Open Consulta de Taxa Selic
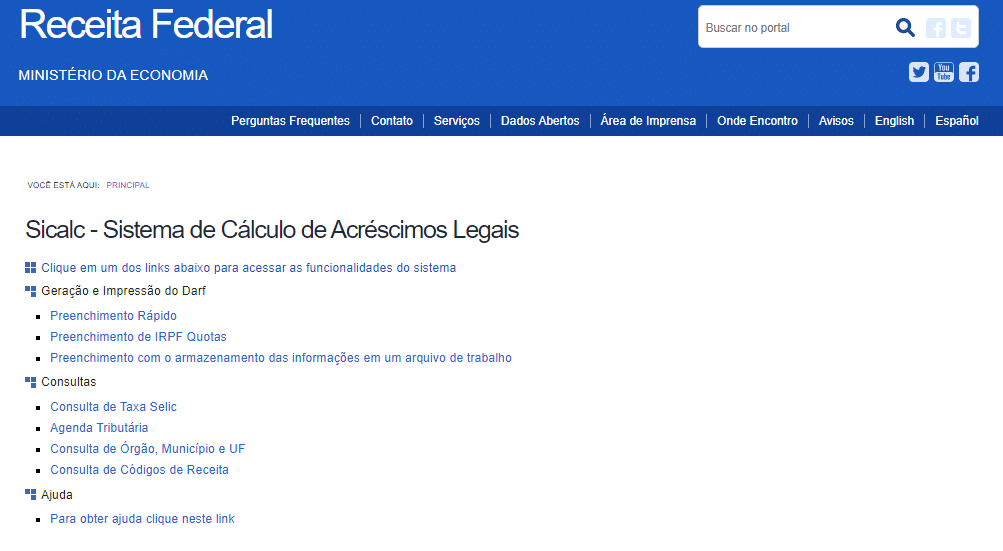This screenshot has width=1003, height=551. (113, 406)
